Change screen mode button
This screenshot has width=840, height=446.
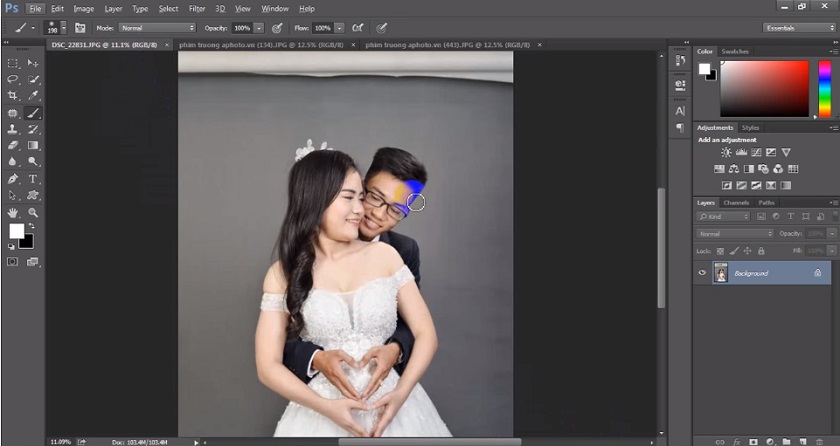coord(33,262)
